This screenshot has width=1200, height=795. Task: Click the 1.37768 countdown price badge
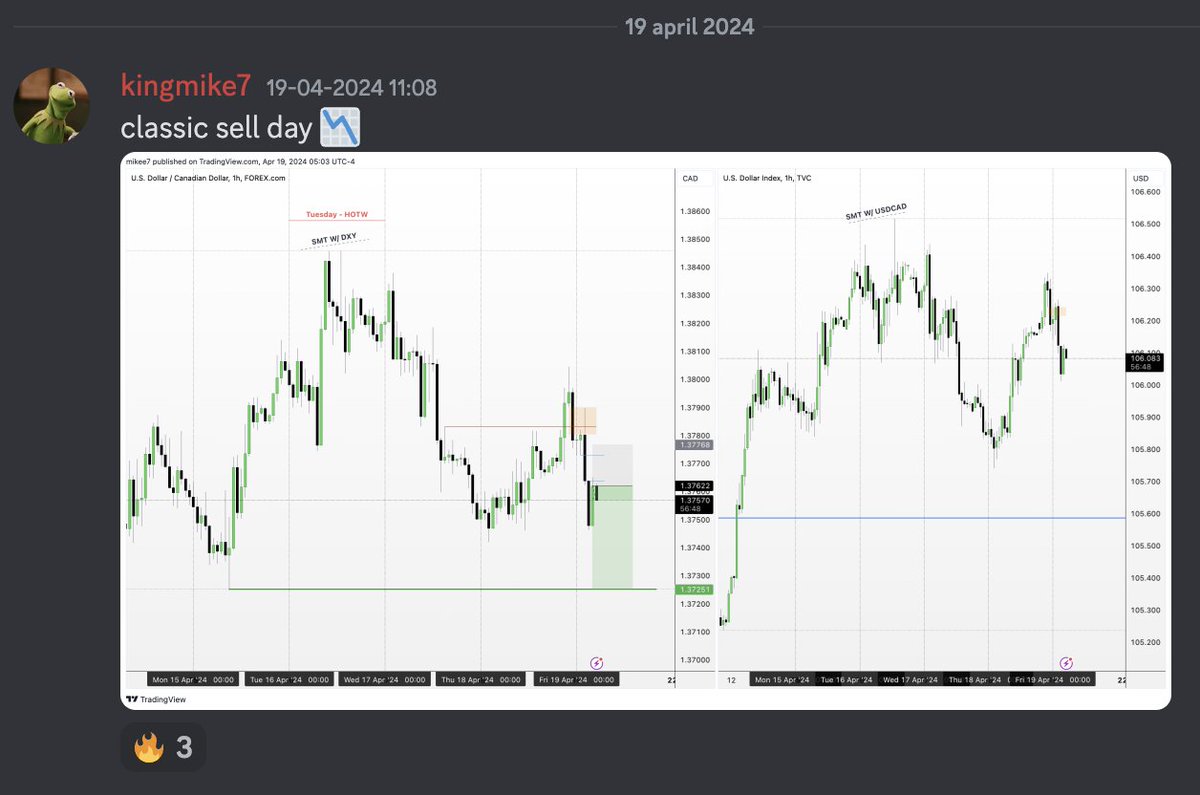[694, 444]
